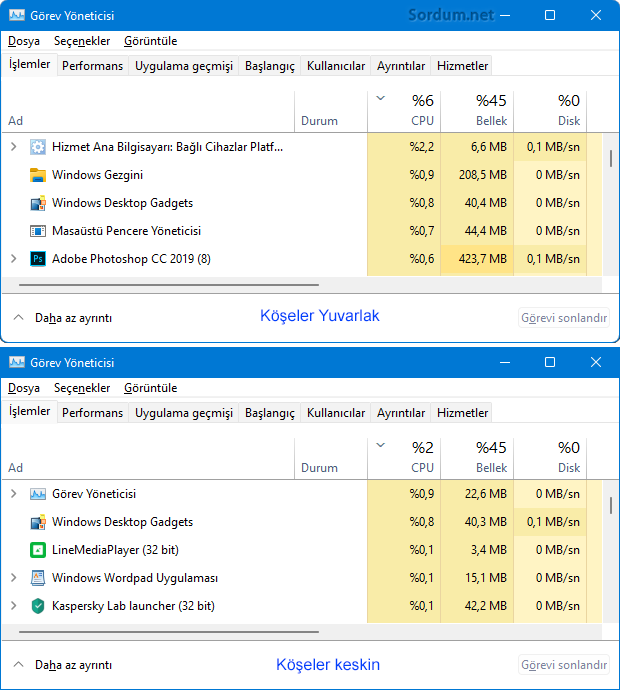Expand the Hizmet Ana Bilgisayarı process group
620x690 pixels.
tap(14, 147)
